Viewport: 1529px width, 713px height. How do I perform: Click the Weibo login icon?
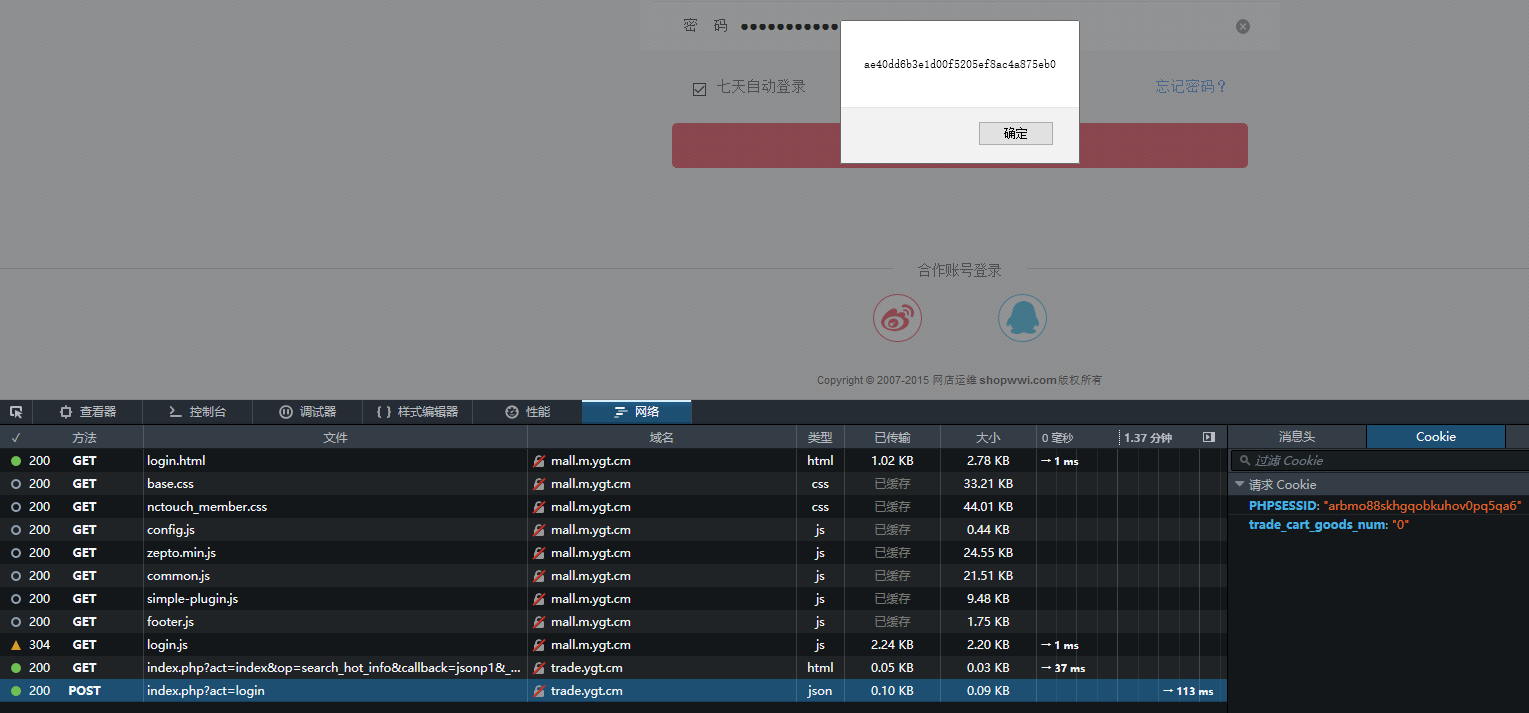[x=898, y=319]
